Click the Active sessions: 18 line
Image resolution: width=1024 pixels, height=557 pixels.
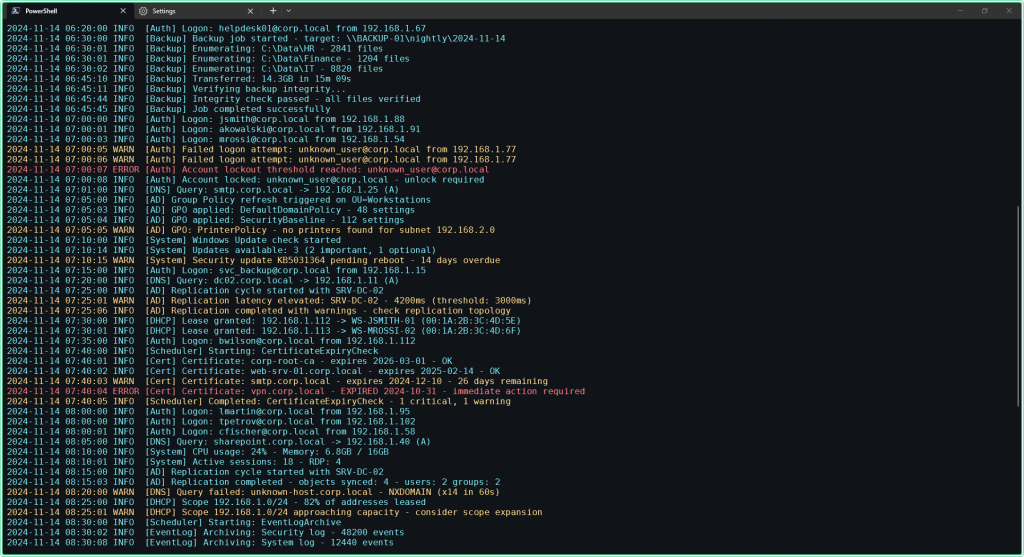click(x=174, y=462)
